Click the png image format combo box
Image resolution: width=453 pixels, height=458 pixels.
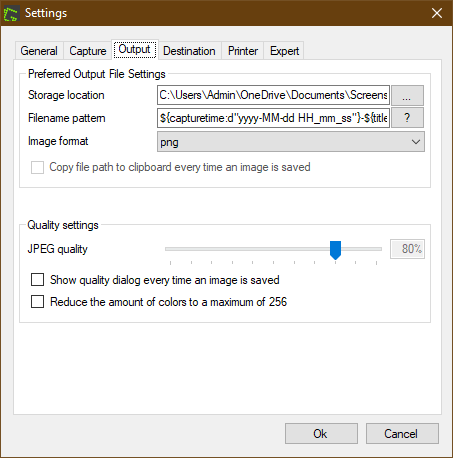(x=291, y=142)
